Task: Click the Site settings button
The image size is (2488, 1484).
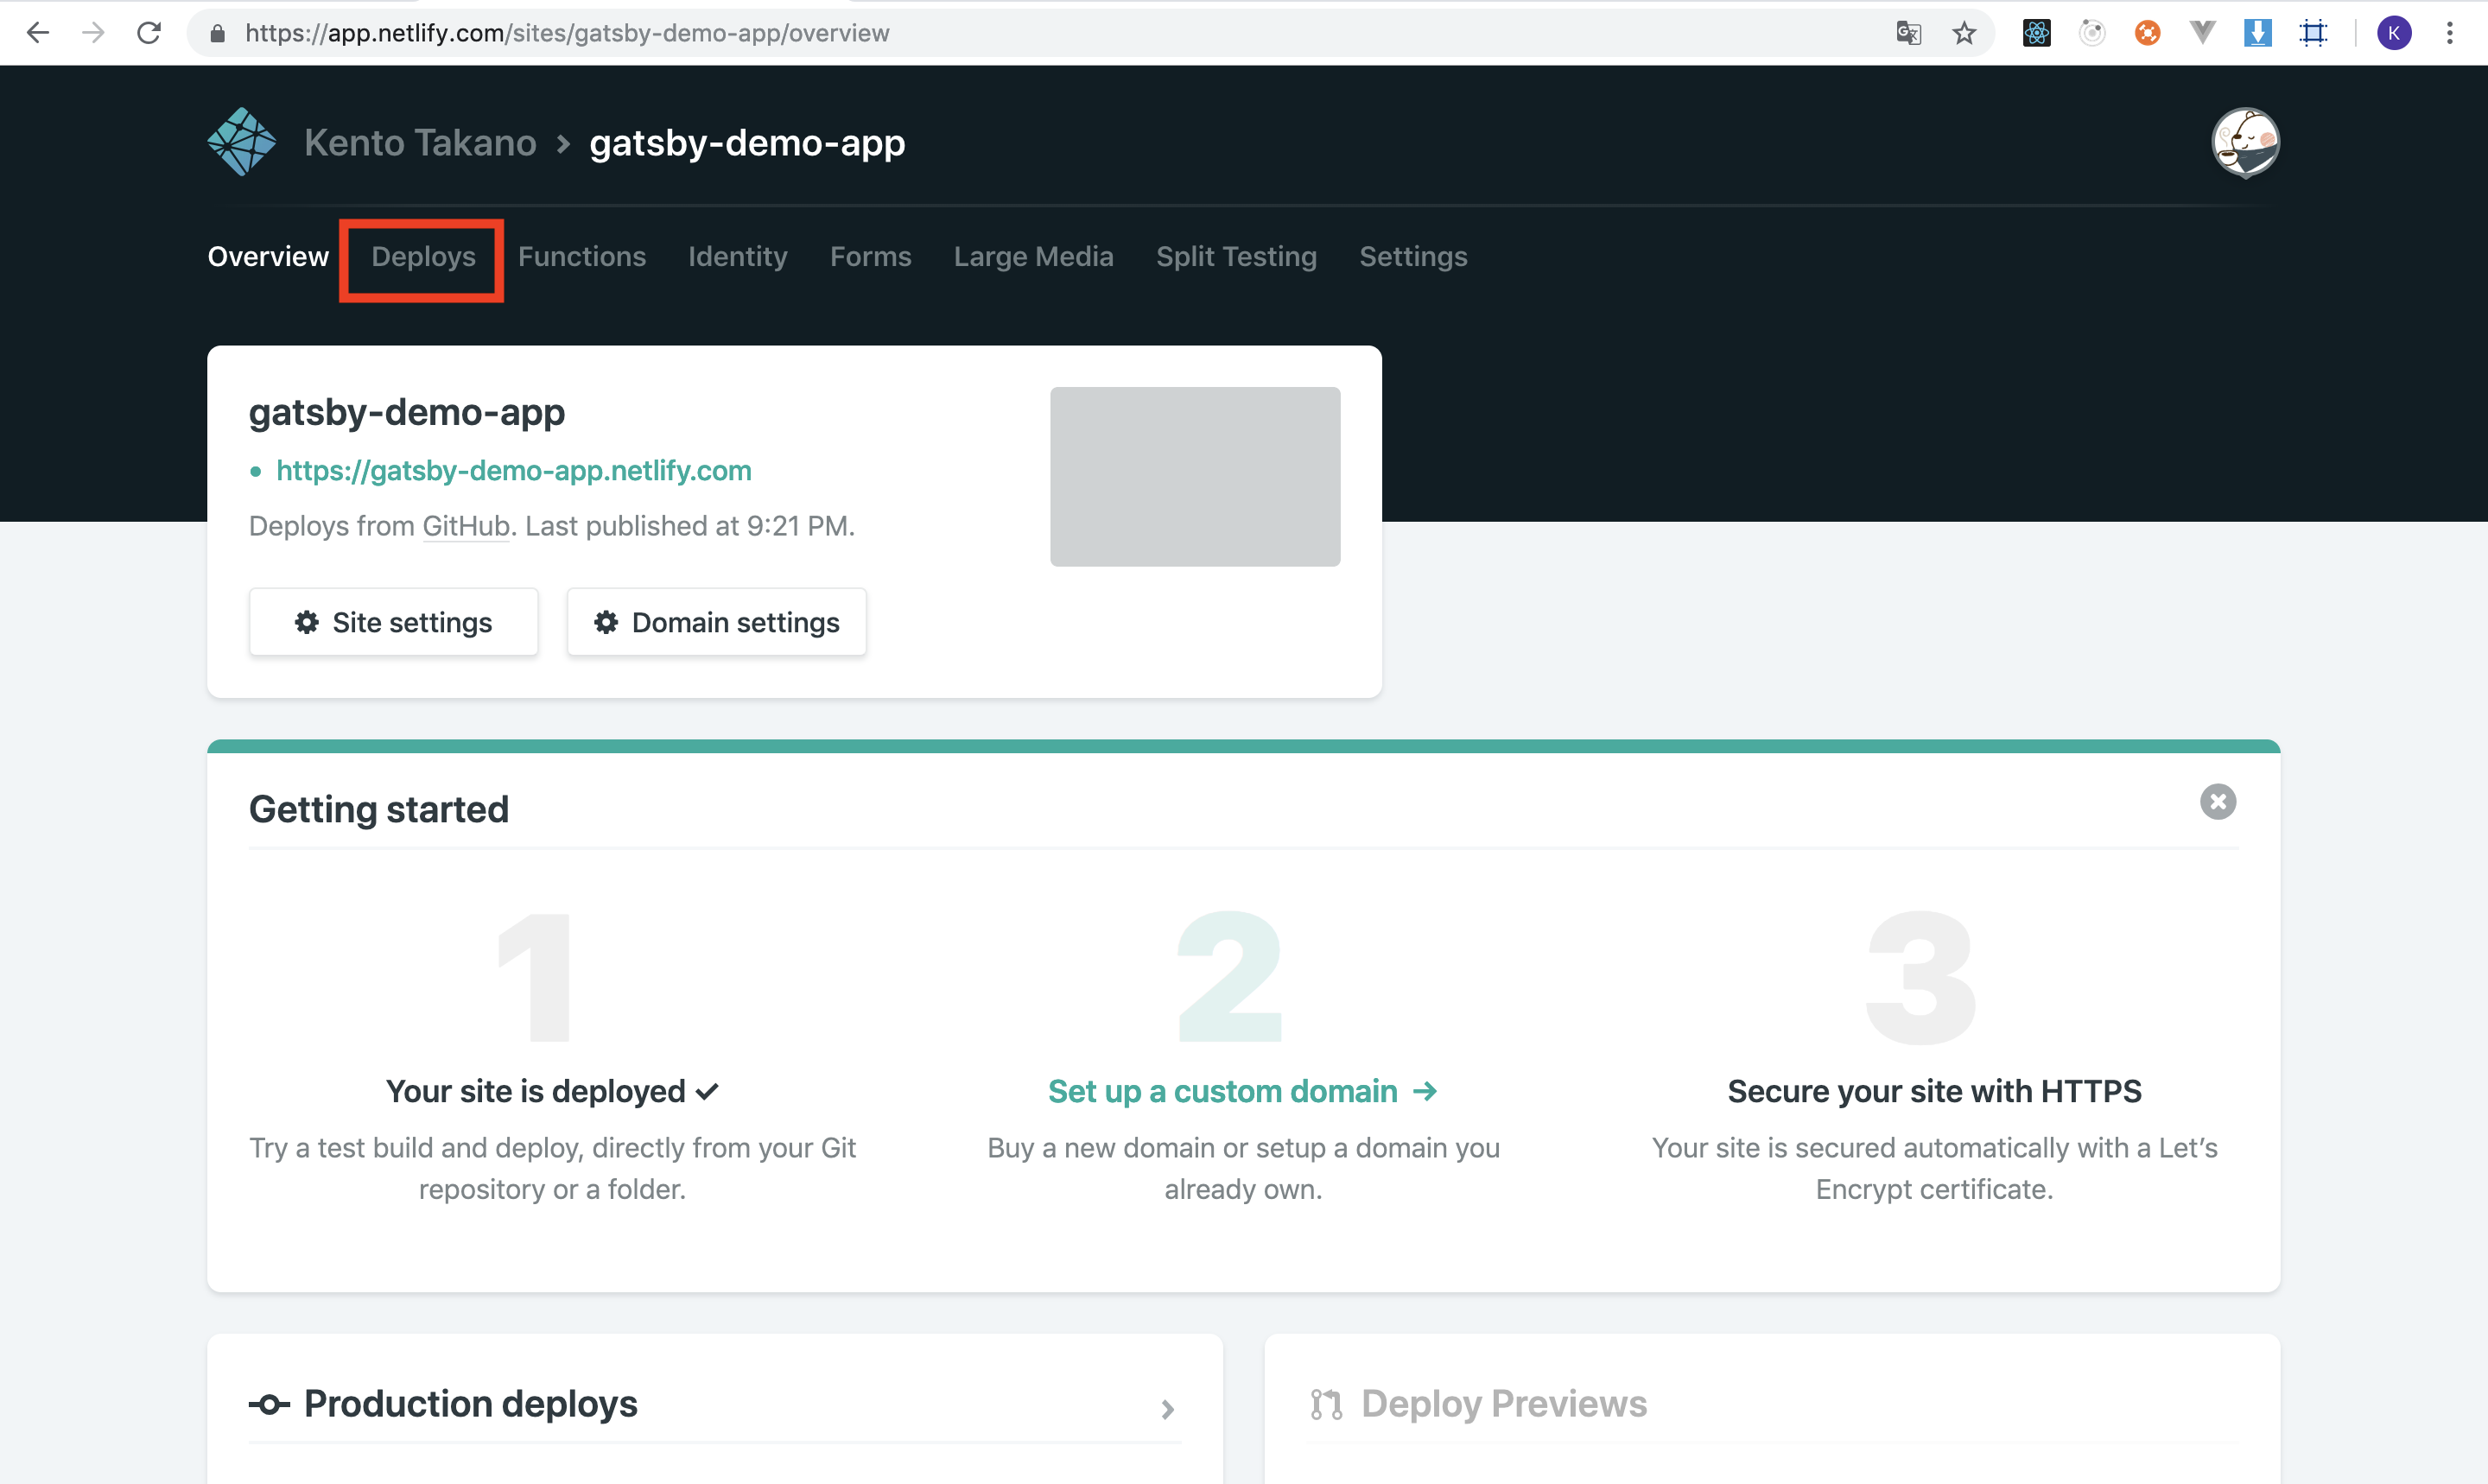Action: (x=393, y=622)
